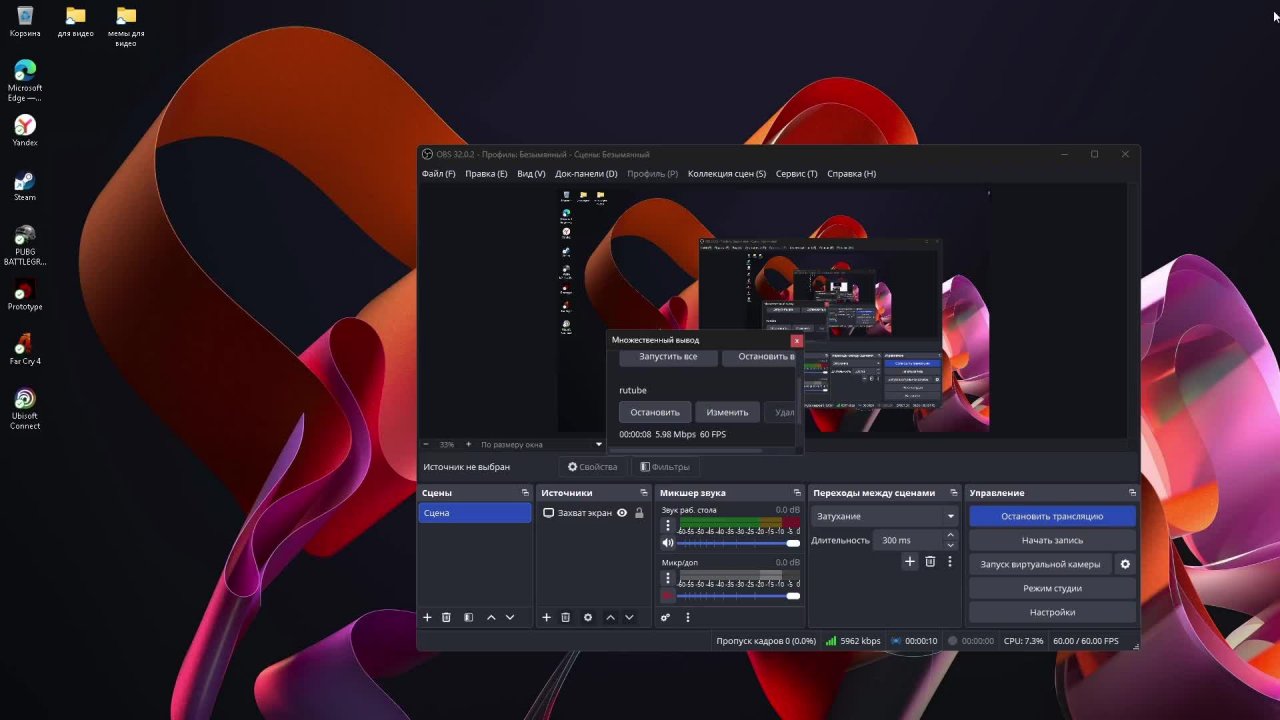
Task: Click Начать запись button
Action: [1052, 540]
